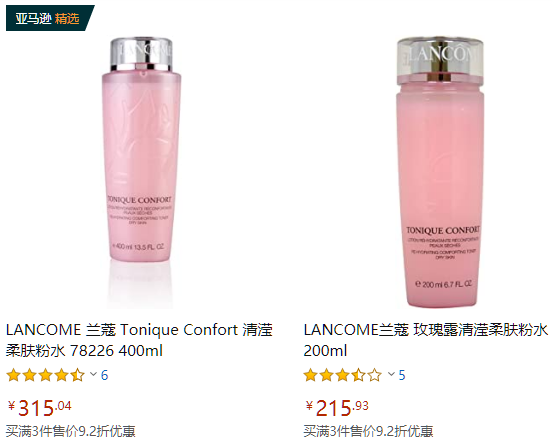Image resolution: width=552 pixels, height=446 pixels.
Task: Open the 200ml Lancome toner product image
Action: click(440, 172)
